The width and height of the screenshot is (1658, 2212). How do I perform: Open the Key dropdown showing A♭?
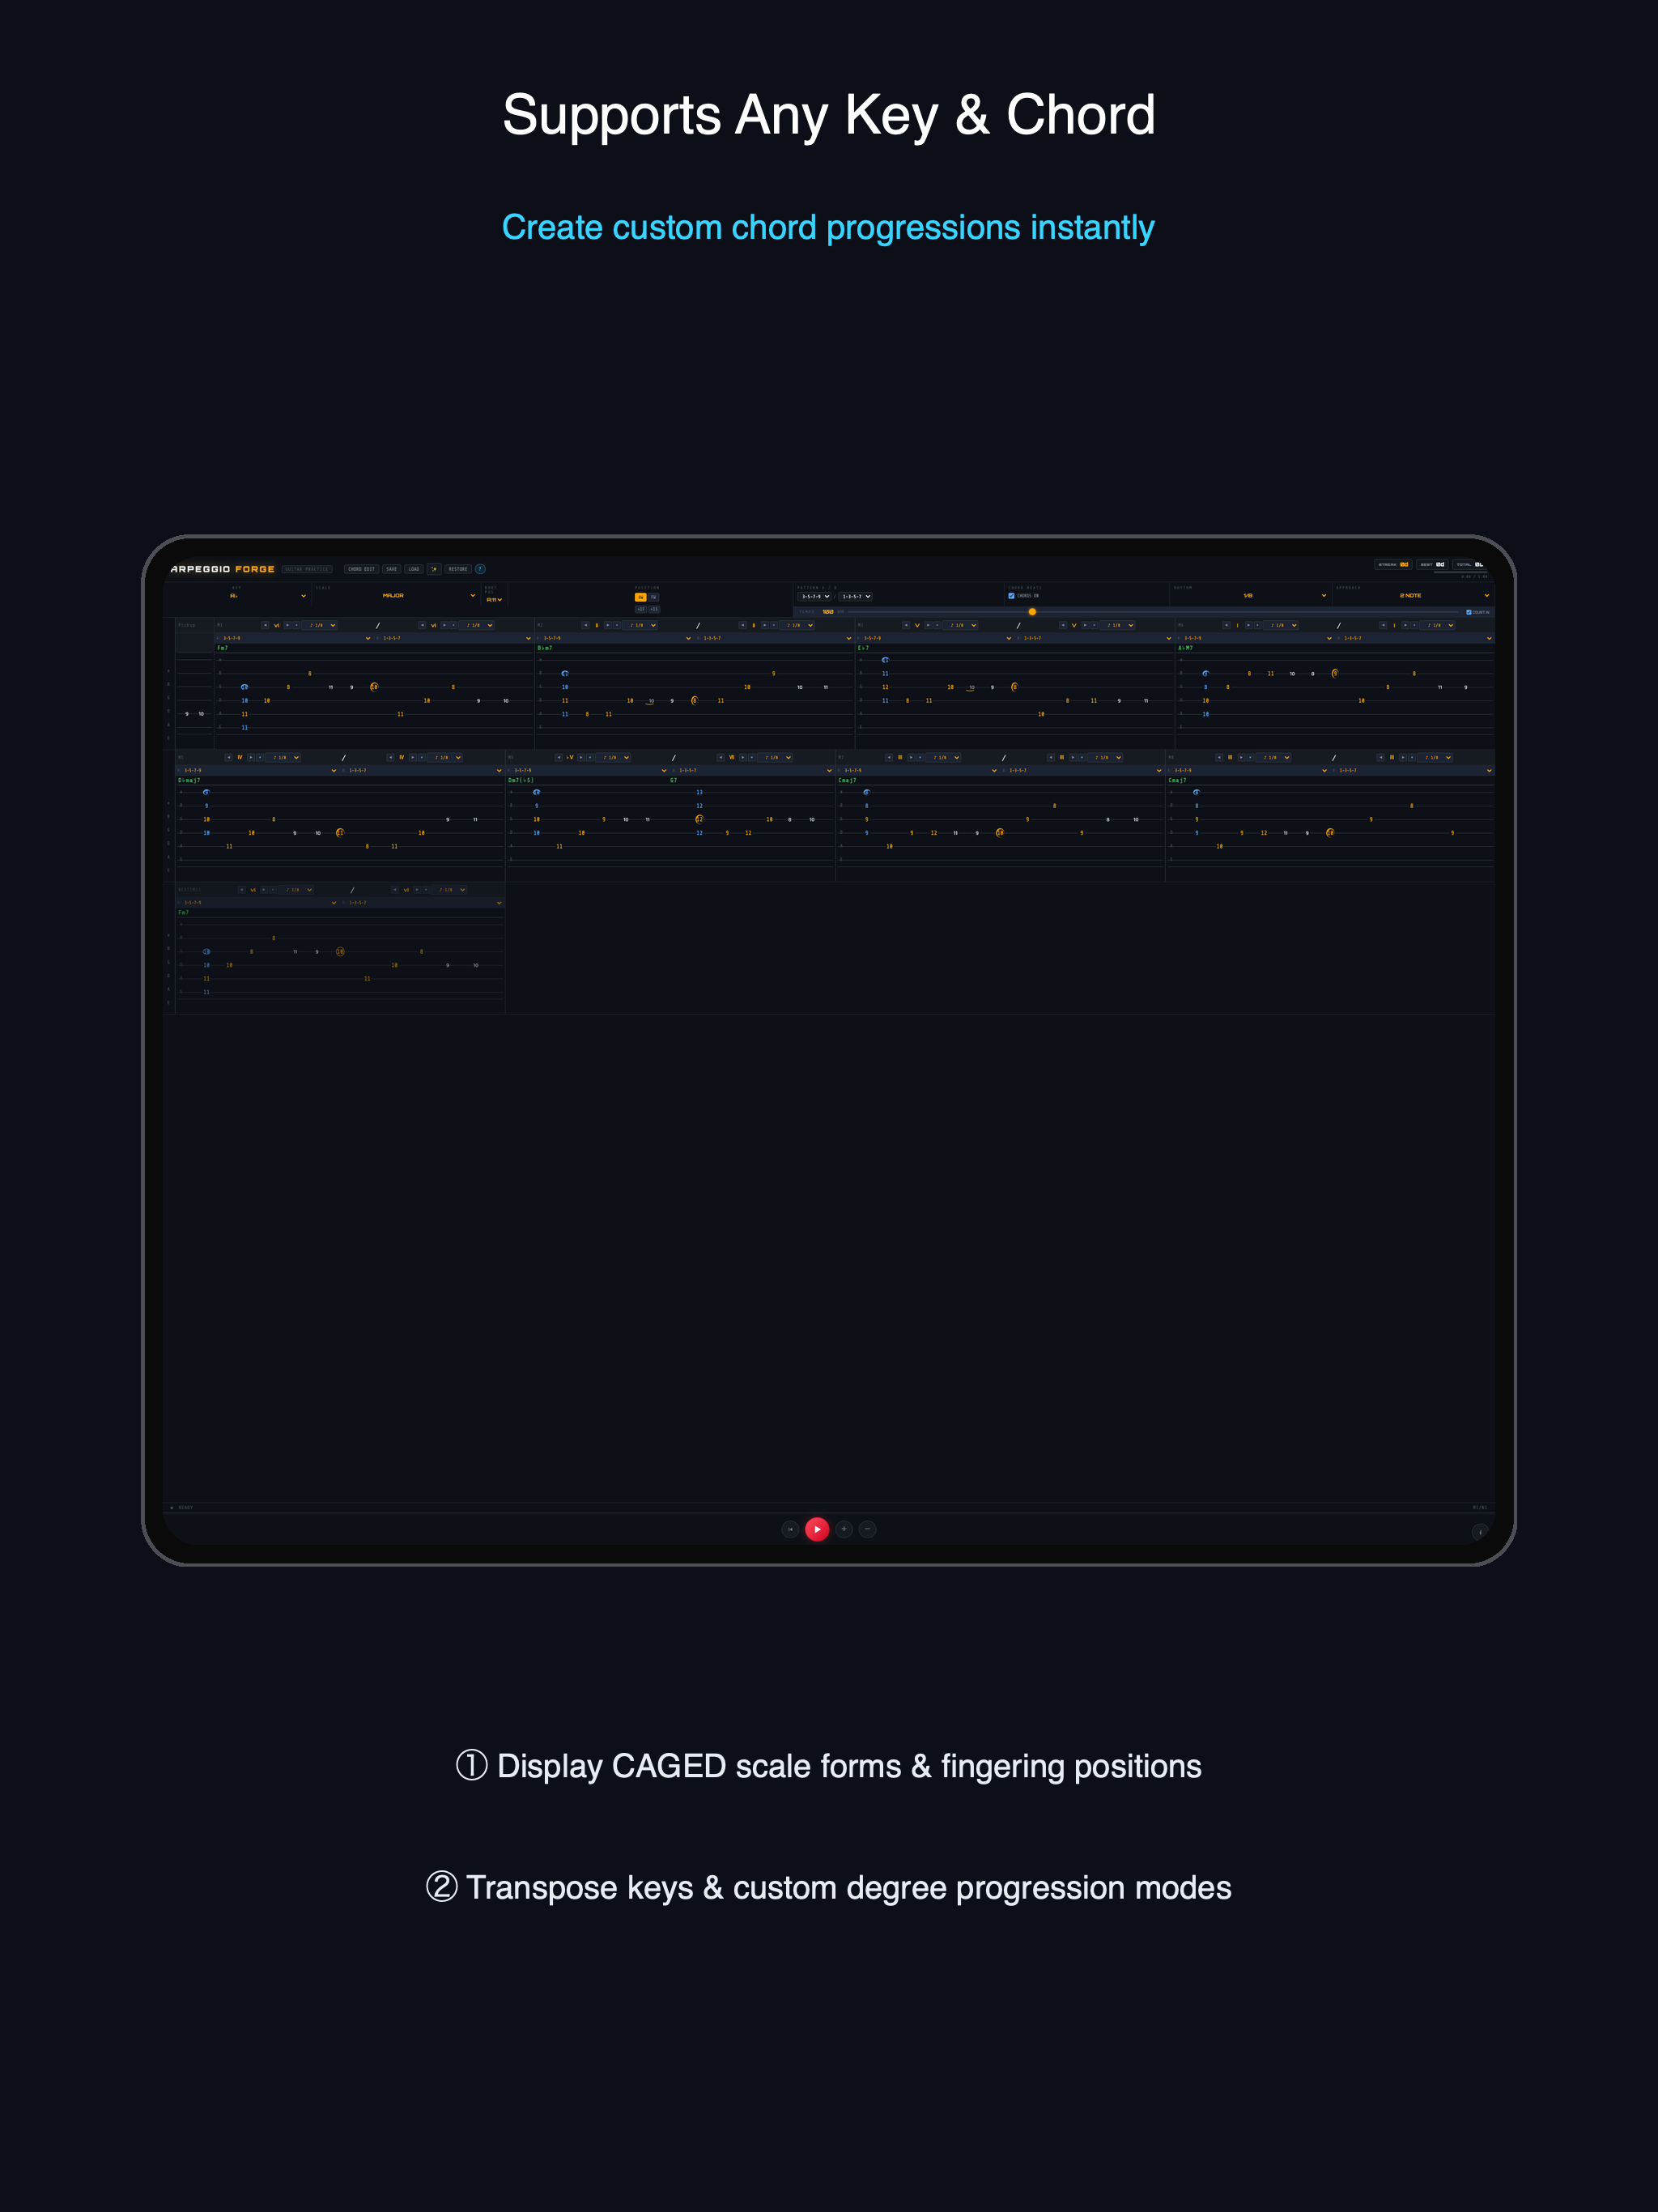pyautogui.click(x=267, y=596)
